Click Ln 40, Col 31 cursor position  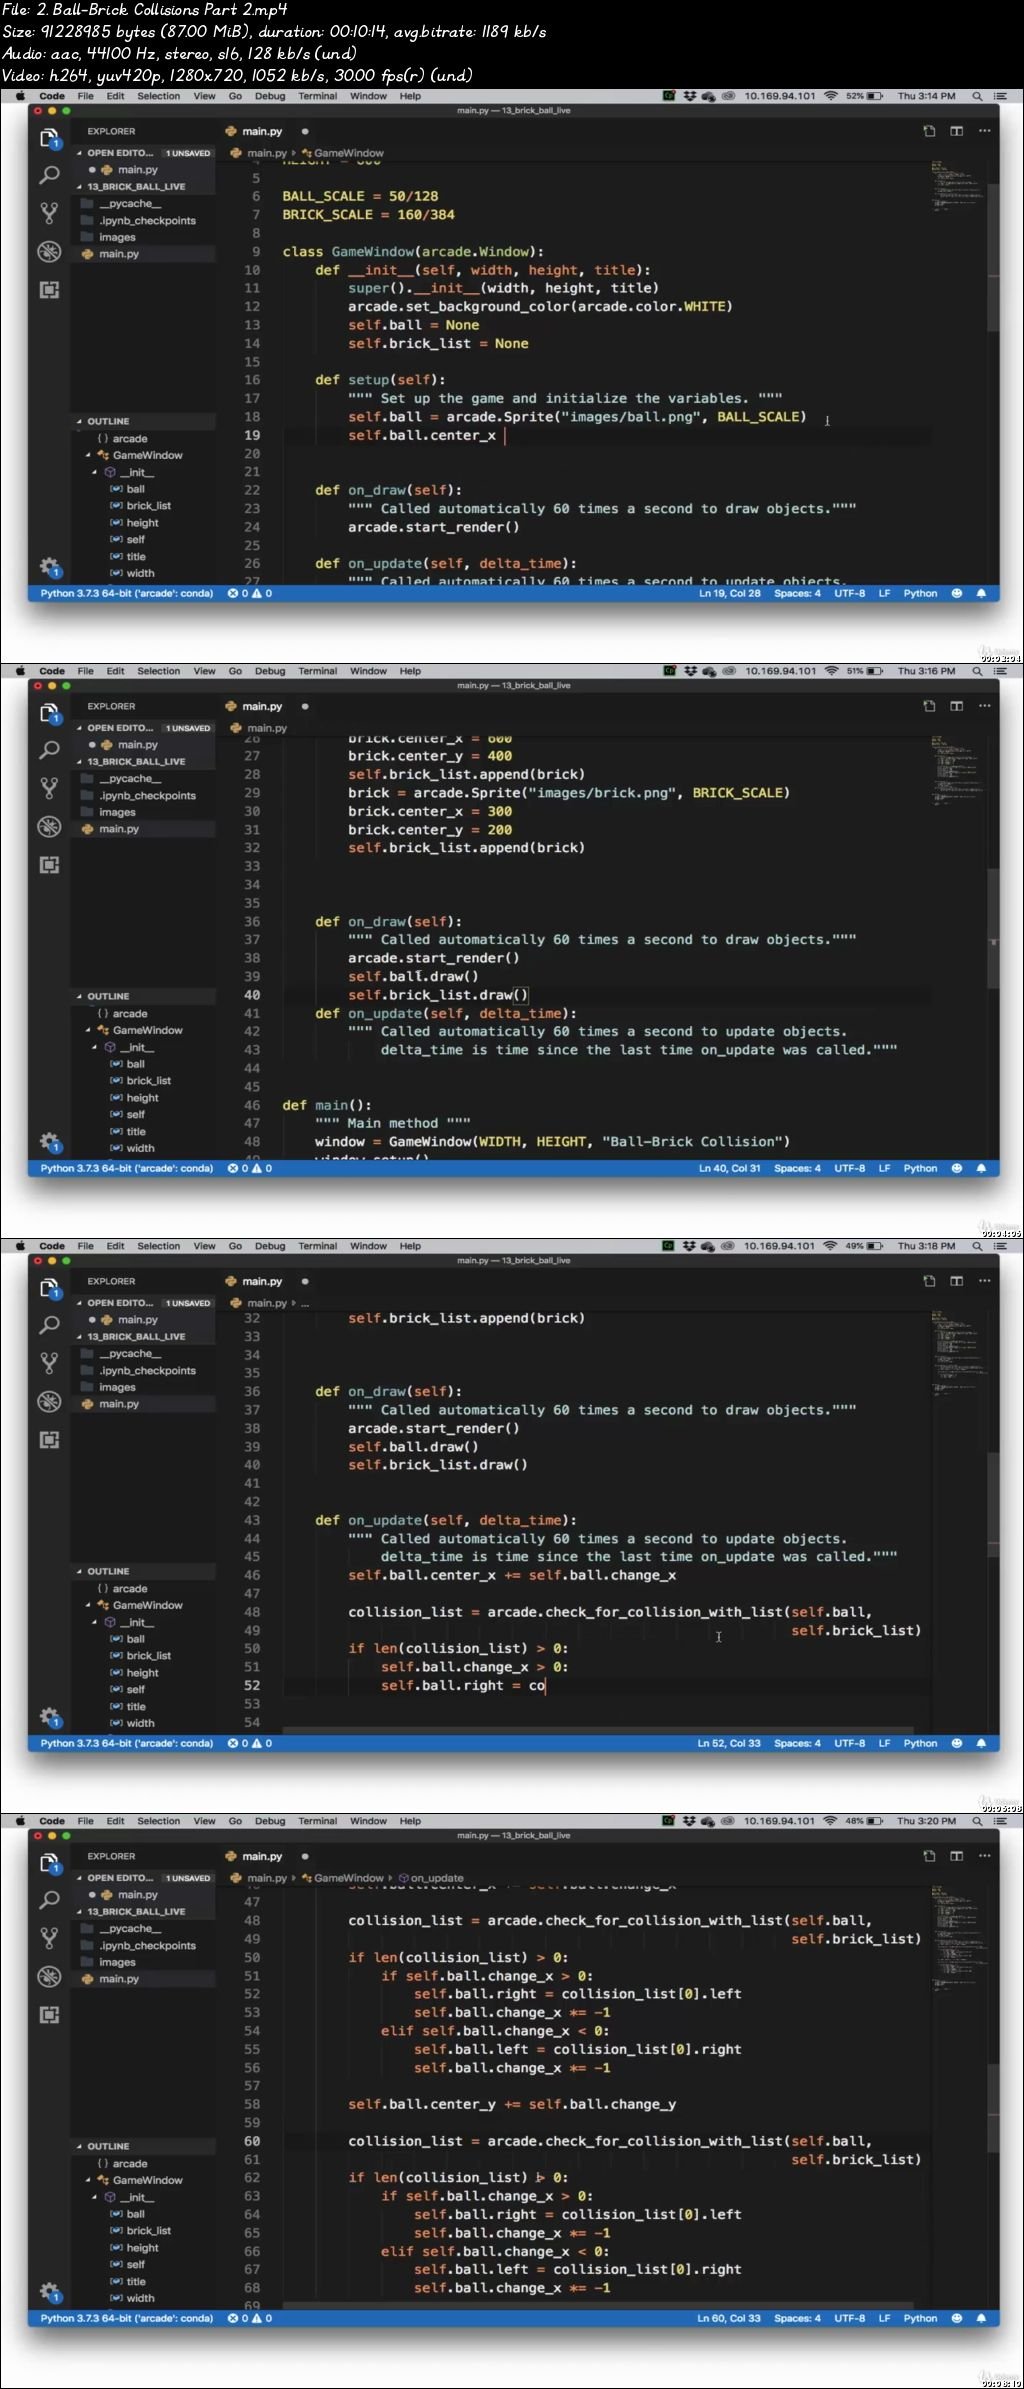[x=730, y=1168]
